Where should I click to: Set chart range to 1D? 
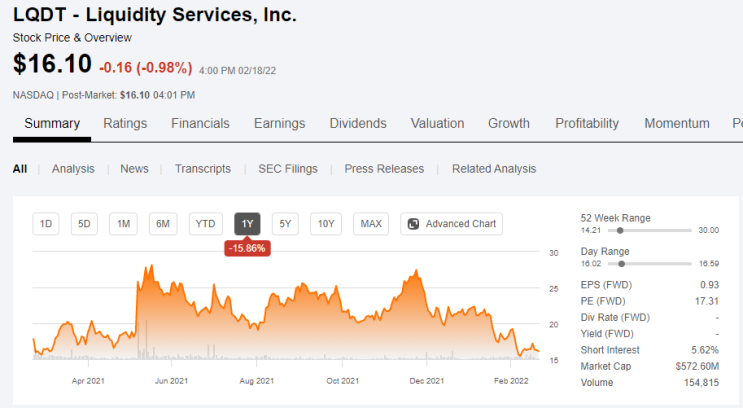coord(46,224)
